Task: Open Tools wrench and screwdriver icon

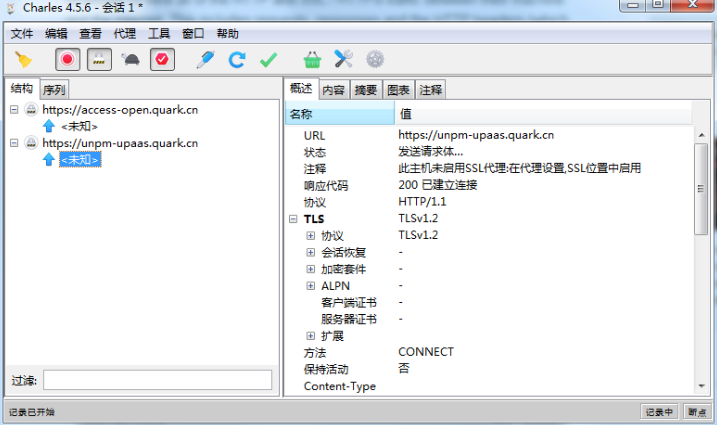Action: (x=343, y=59)
